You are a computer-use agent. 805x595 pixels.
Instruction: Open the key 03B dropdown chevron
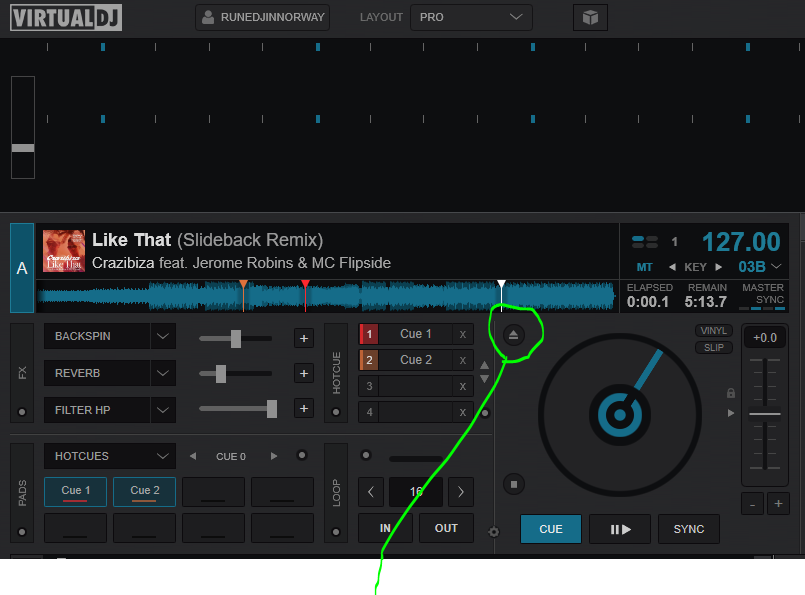click(777, 266)
